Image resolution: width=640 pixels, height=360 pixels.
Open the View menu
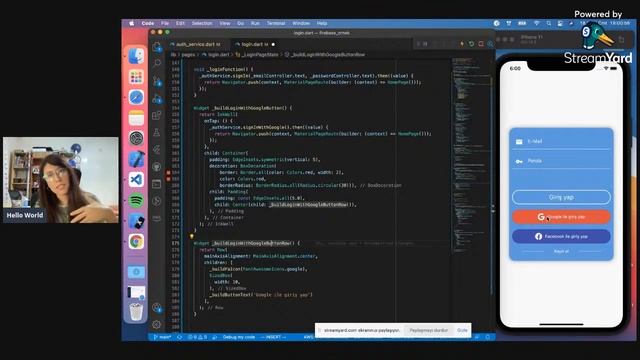[x=225, y=23]
